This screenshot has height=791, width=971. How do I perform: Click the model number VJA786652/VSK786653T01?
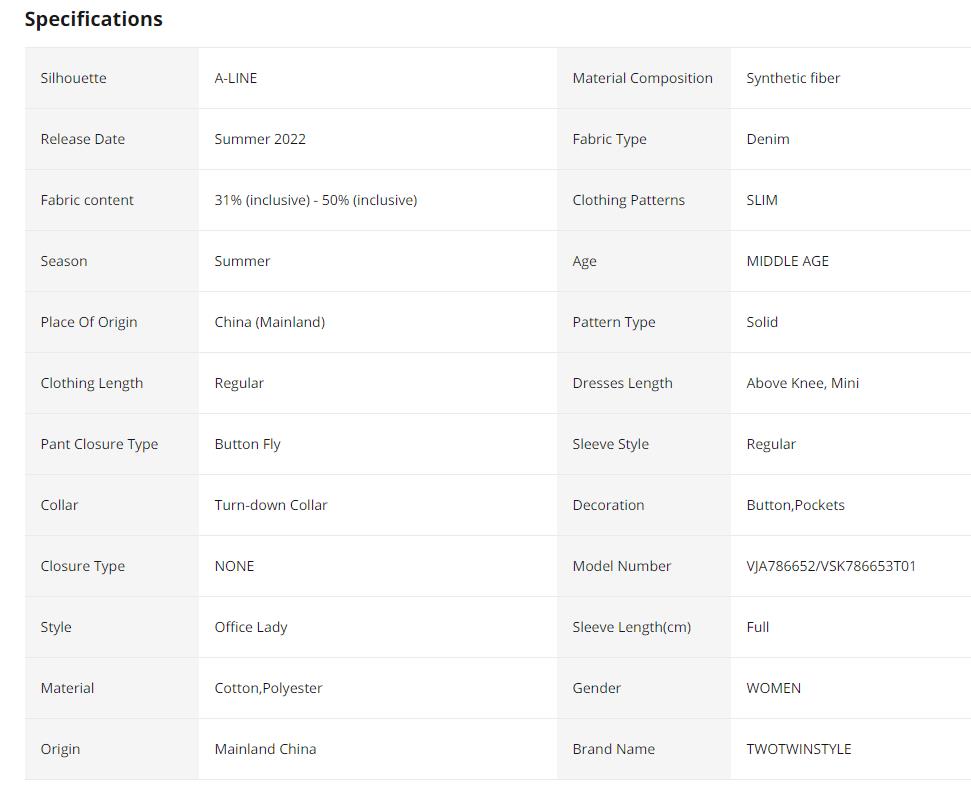[x=830, y=566]
